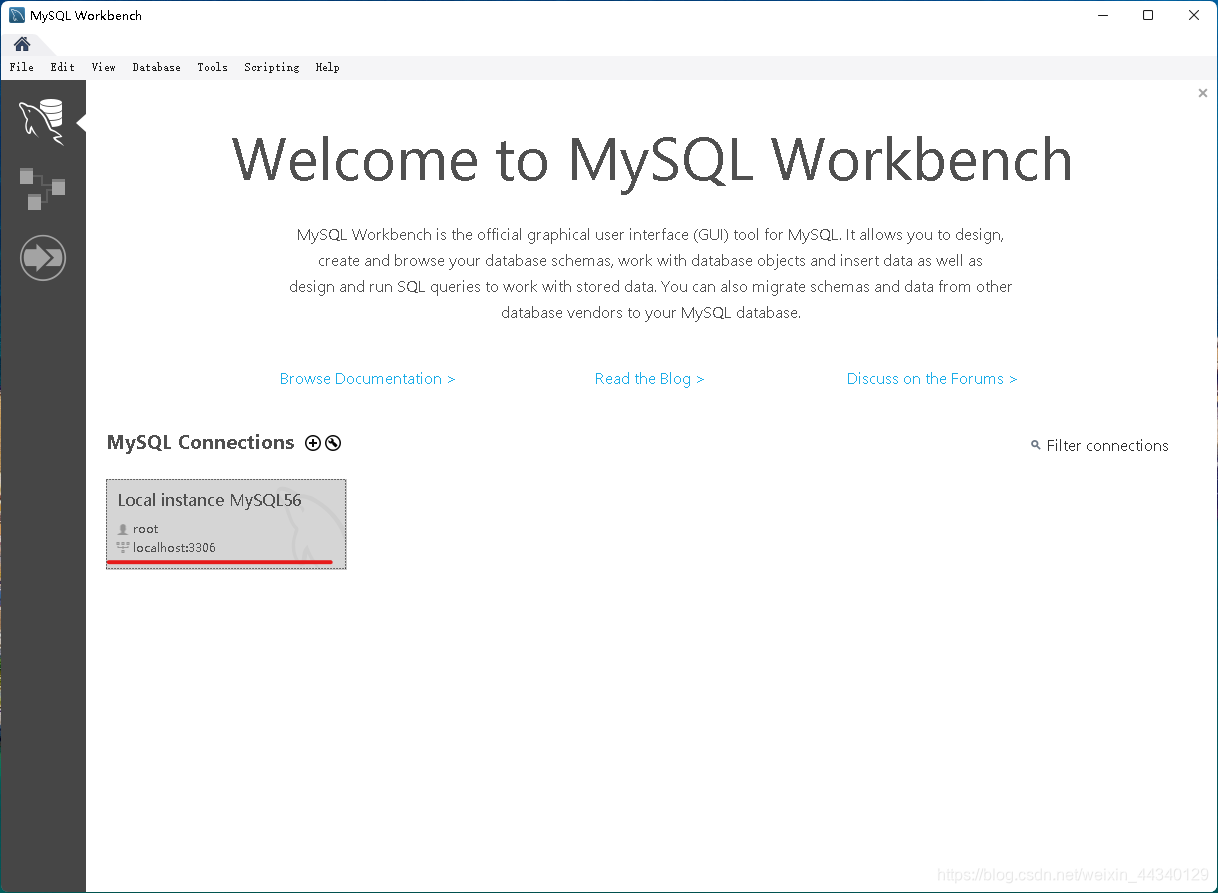Screen dimensions: 1218x893
Task: Dismiss the welcome banner with the X
Action: click(1202, 92)
